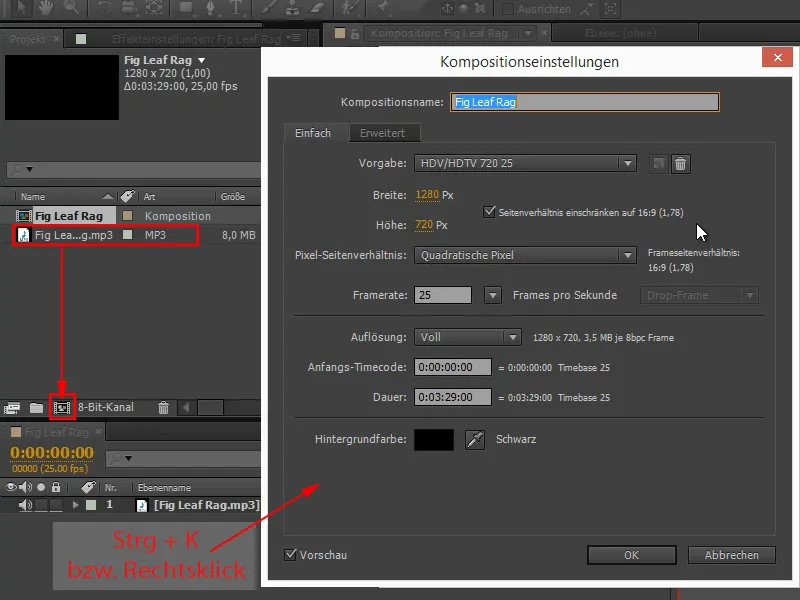Viewport: 800px width, 600px height.
Task: Click the Breite value 1280
Action: point(427,194)
